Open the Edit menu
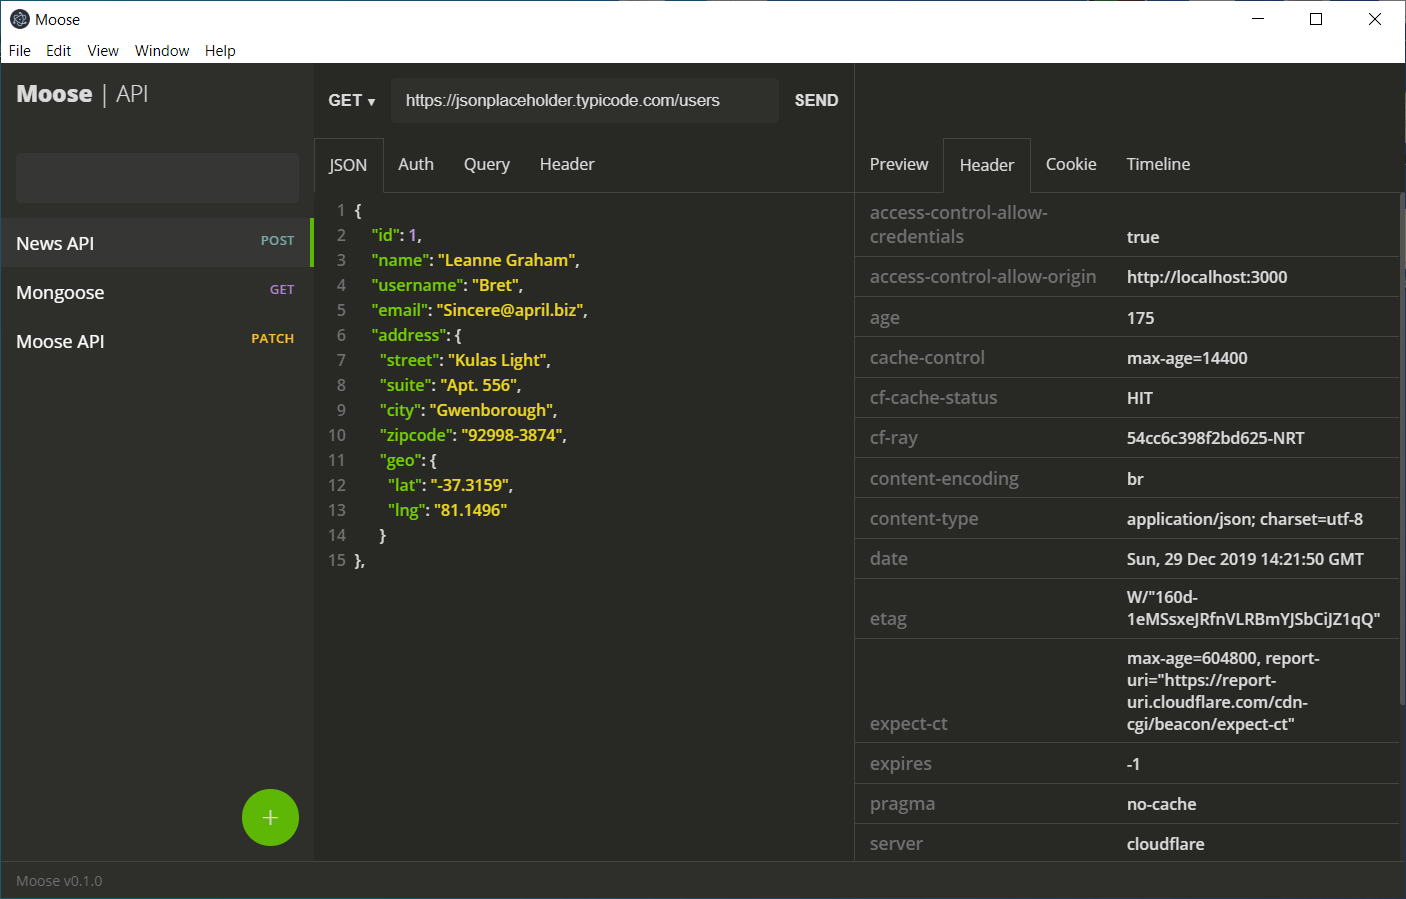1406x899 pixels. (x=58, y=51)
